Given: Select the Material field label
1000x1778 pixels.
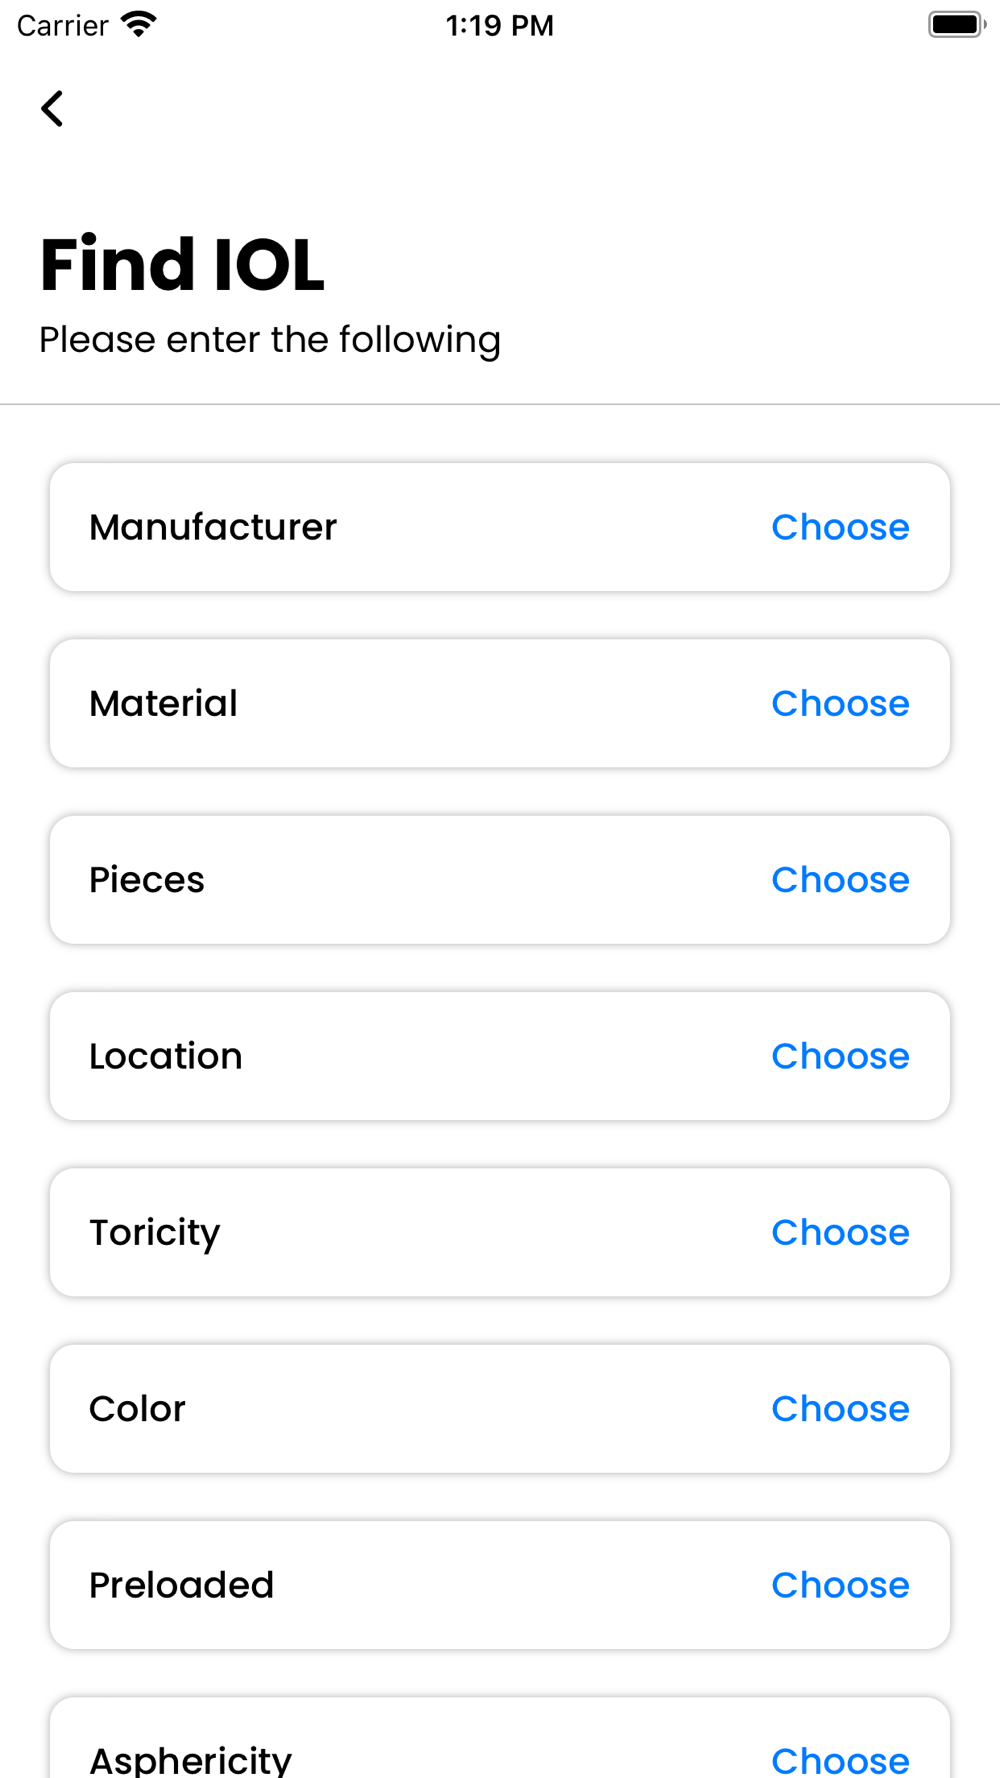Looking at the screenshot, I should pos(163,703).
